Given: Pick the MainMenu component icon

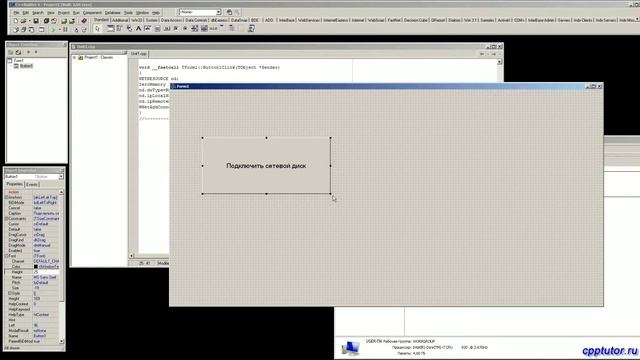Looking at the screenshot, I should (120, 29).
